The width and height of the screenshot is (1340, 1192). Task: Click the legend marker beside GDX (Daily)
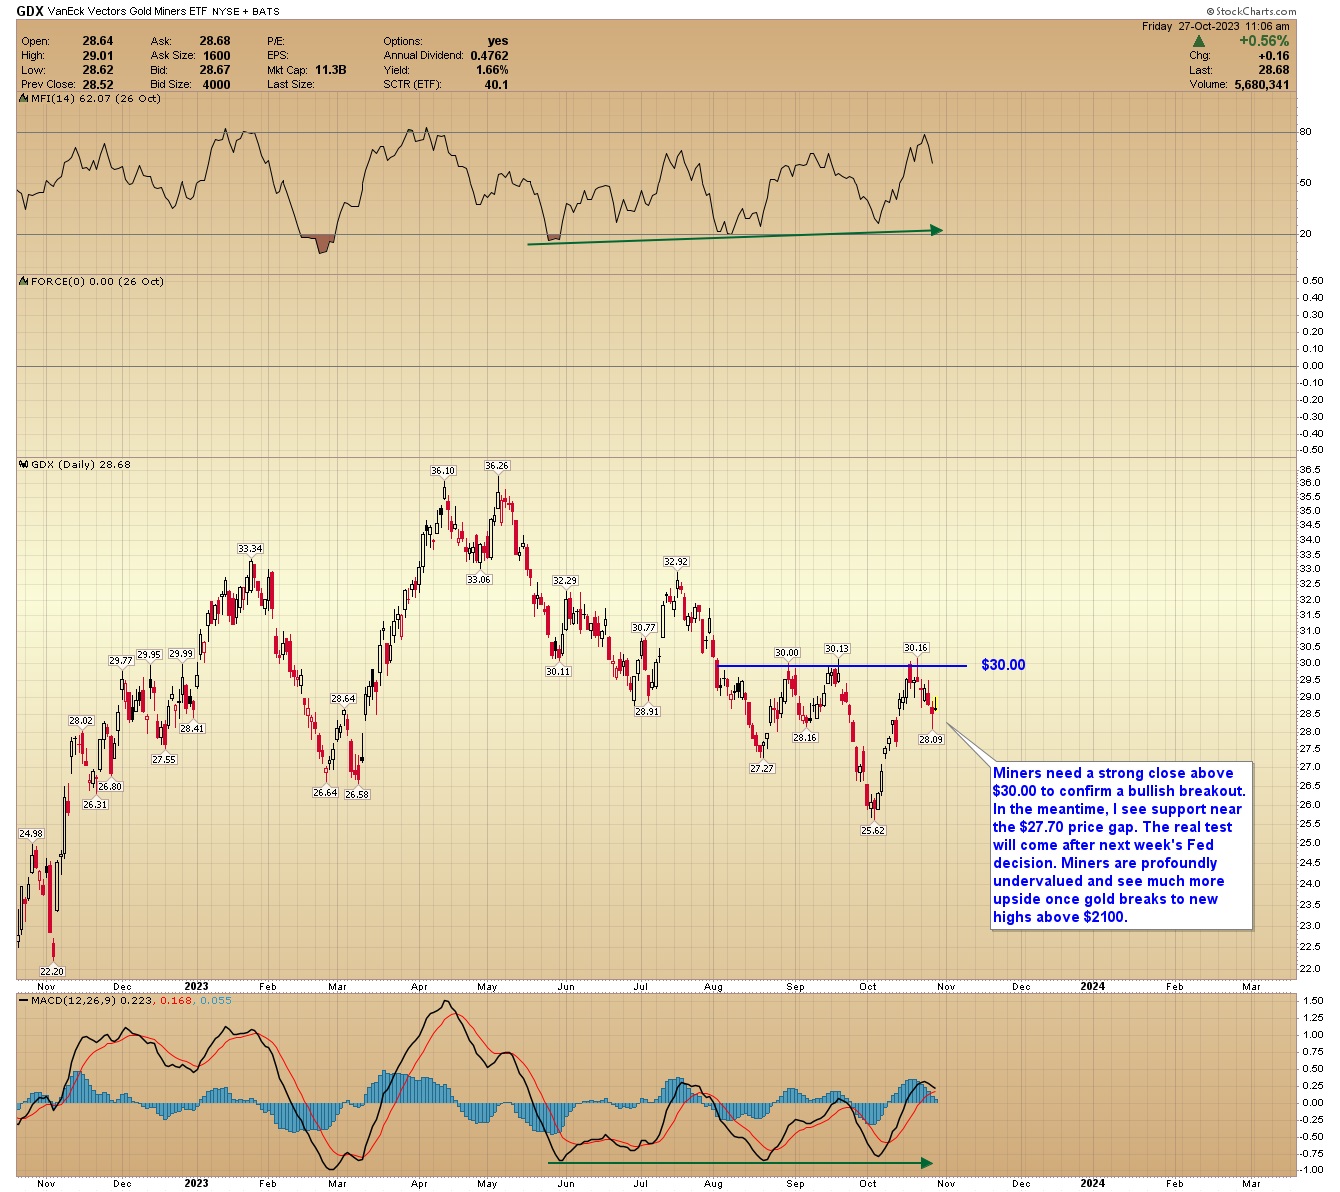25,465
